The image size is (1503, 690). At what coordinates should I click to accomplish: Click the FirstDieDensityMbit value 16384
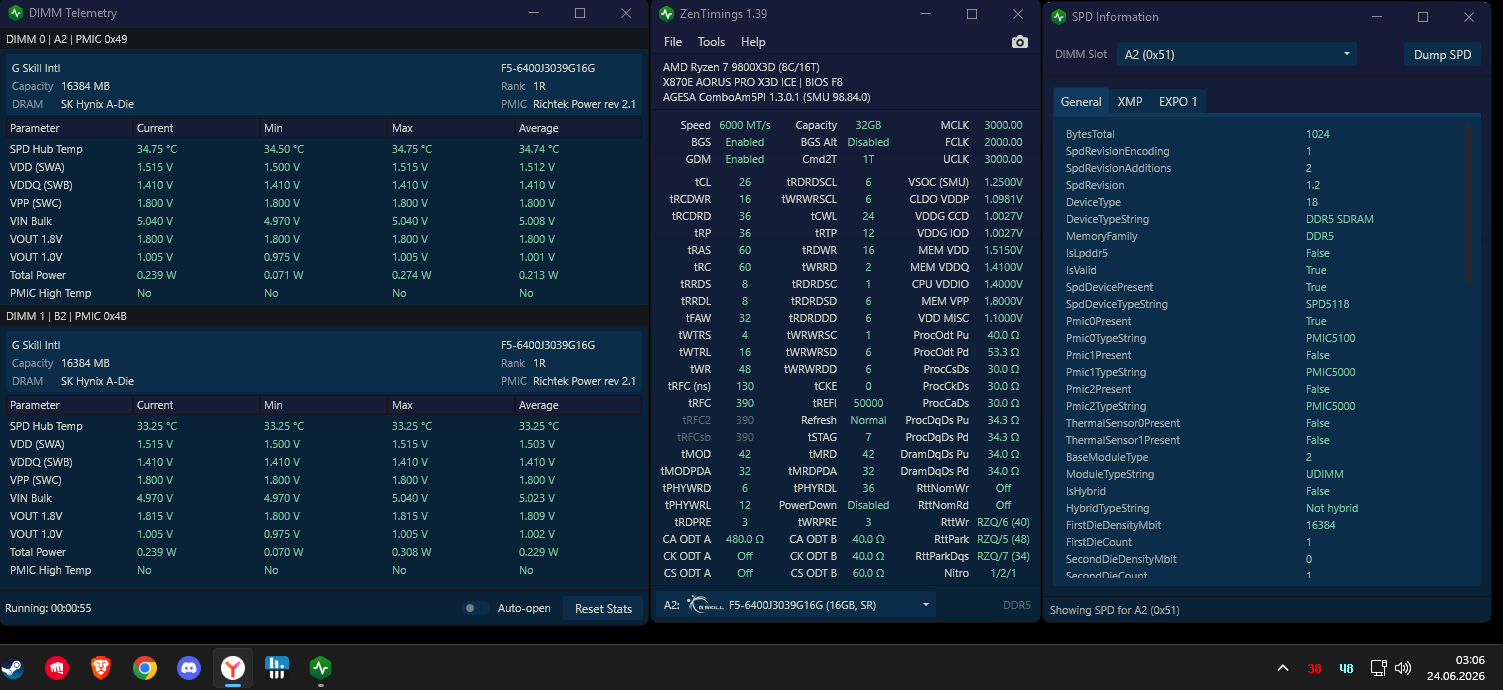[1320, 525]
